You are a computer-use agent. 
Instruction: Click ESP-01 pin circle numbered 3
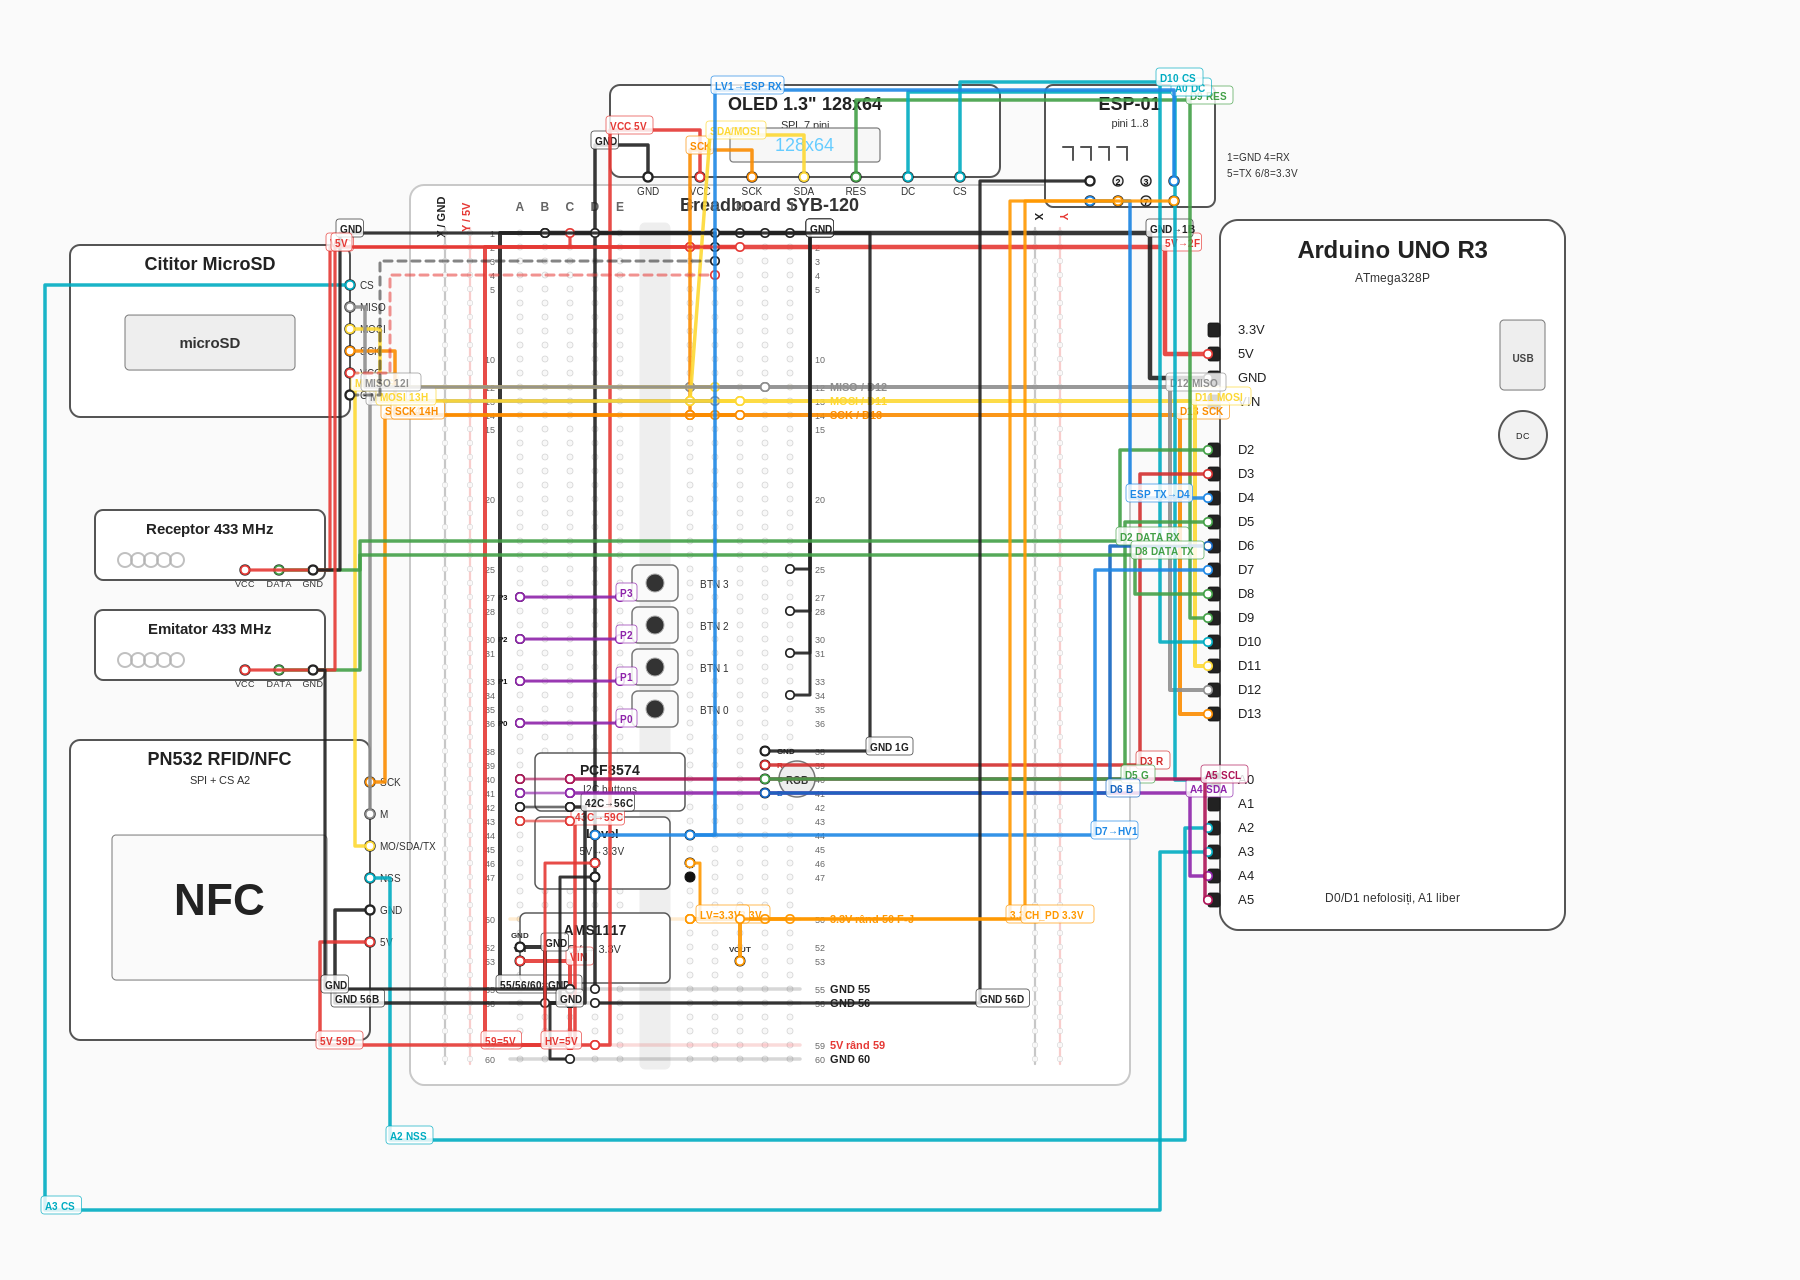pos(1146,181)
